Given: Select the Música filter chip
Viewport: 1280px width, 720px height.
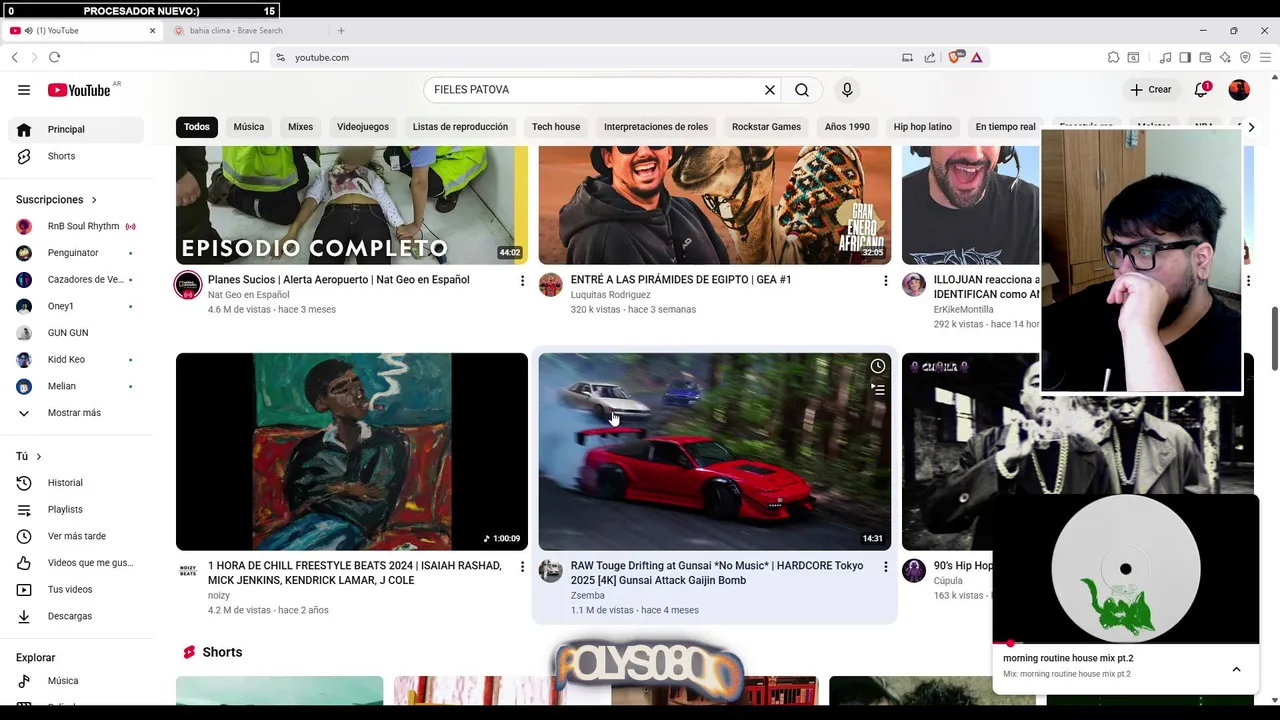Looking at the screenshot, I should (249, 127).
